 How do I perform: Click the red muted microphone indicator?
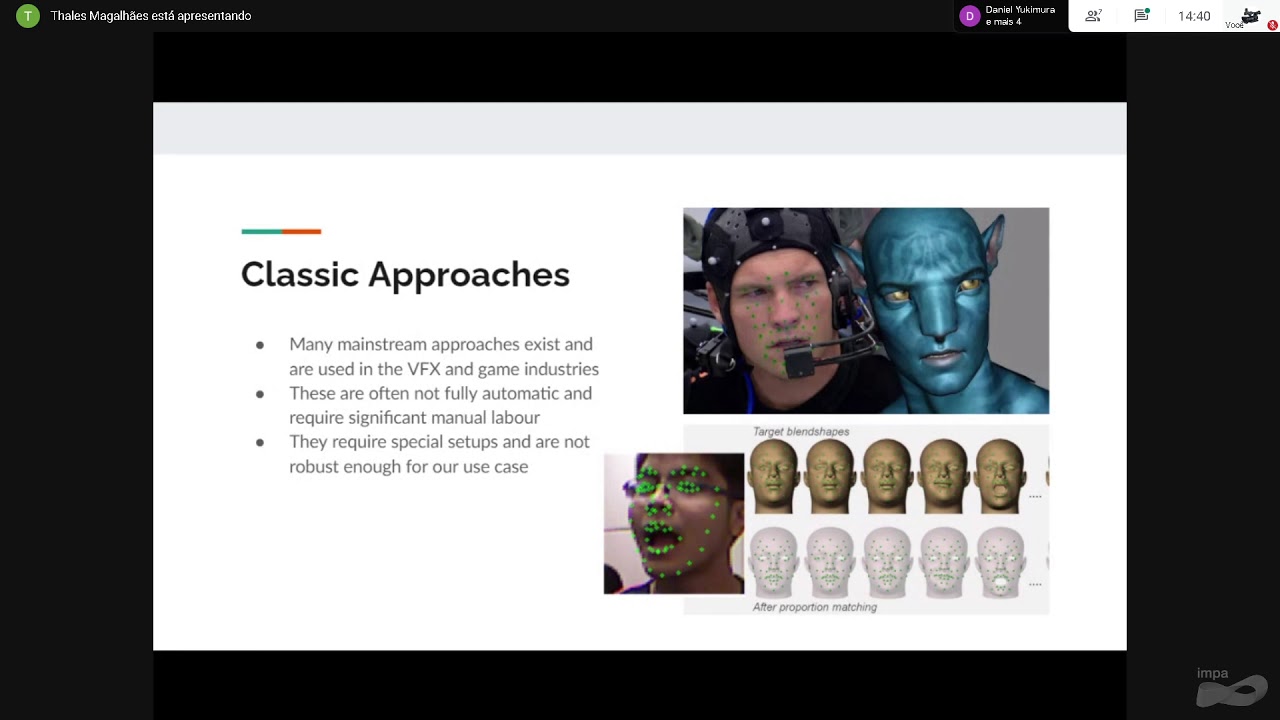1273,25
